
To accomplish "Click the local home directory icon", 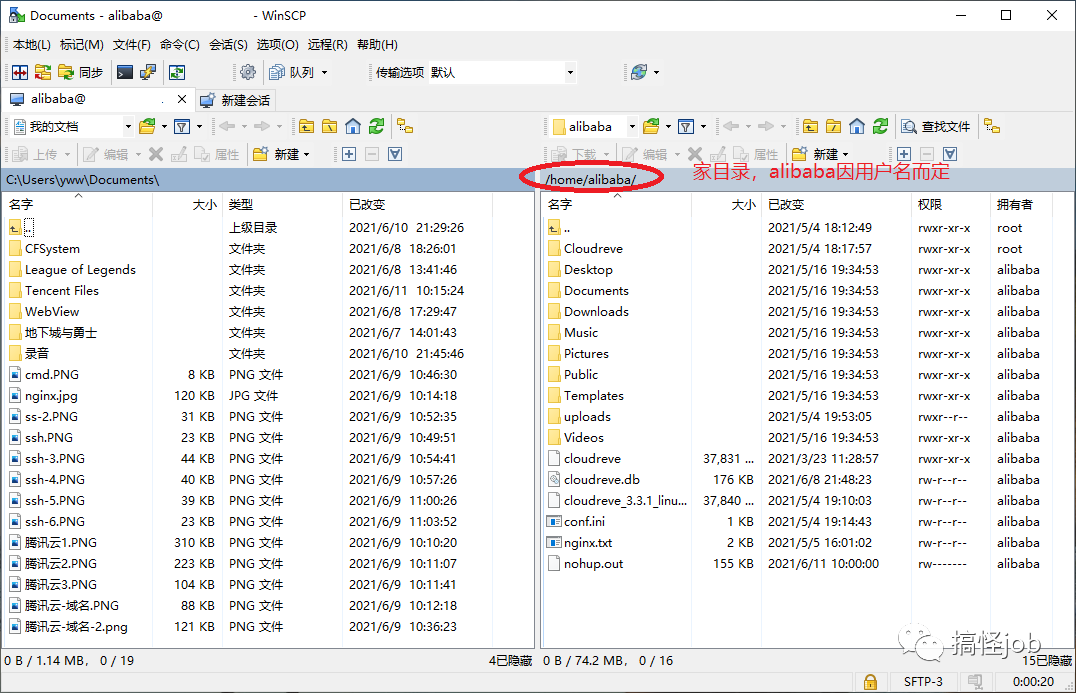I will (353, 126).
